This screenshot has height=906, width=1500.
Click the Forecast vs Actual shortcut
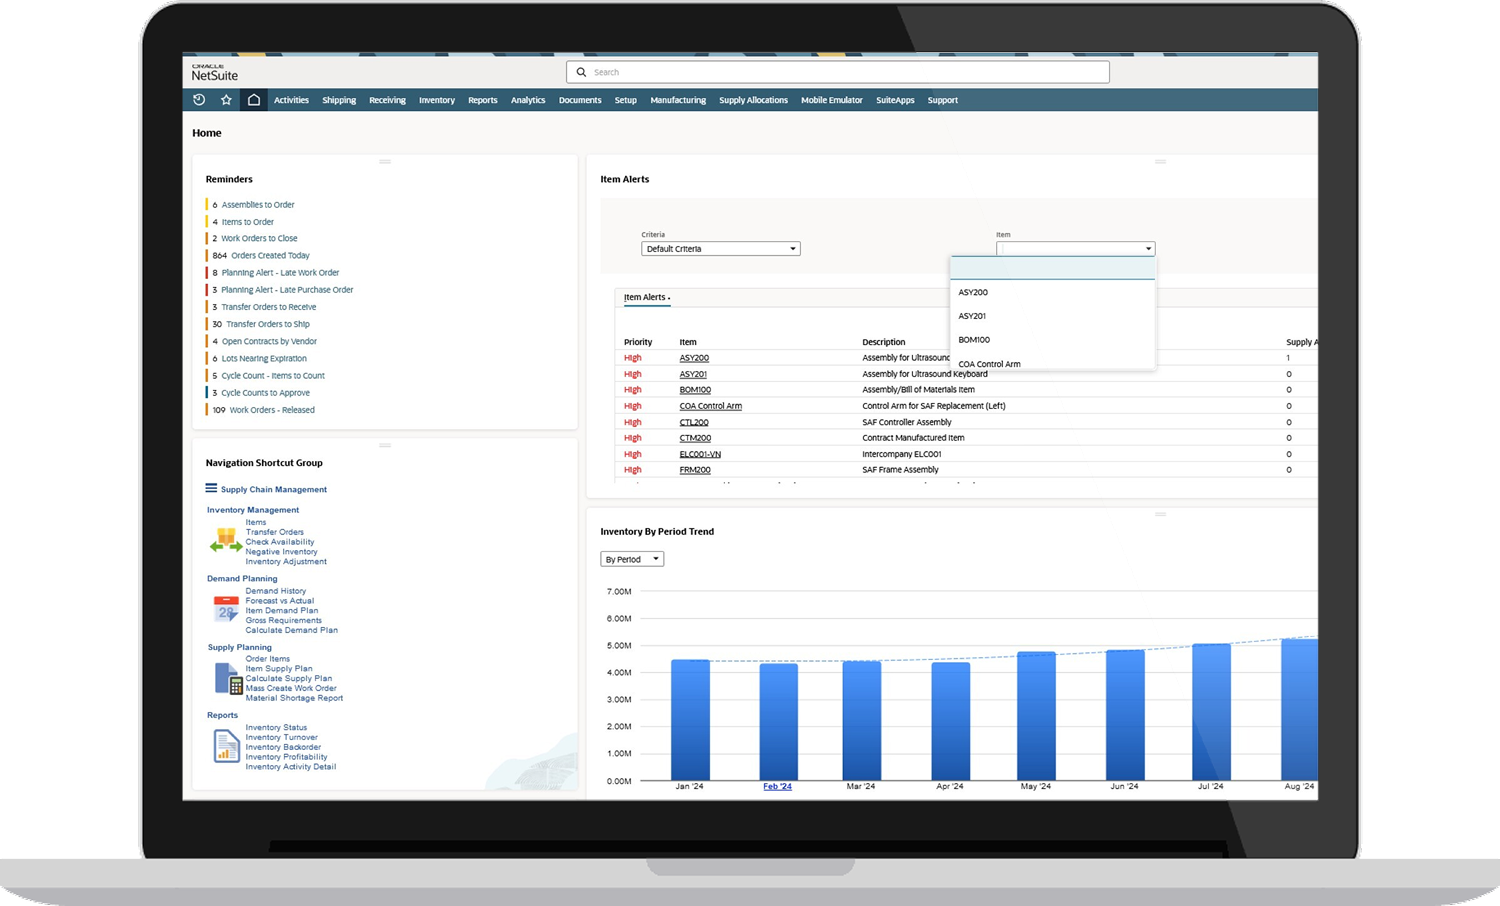[x=280, y=601]
